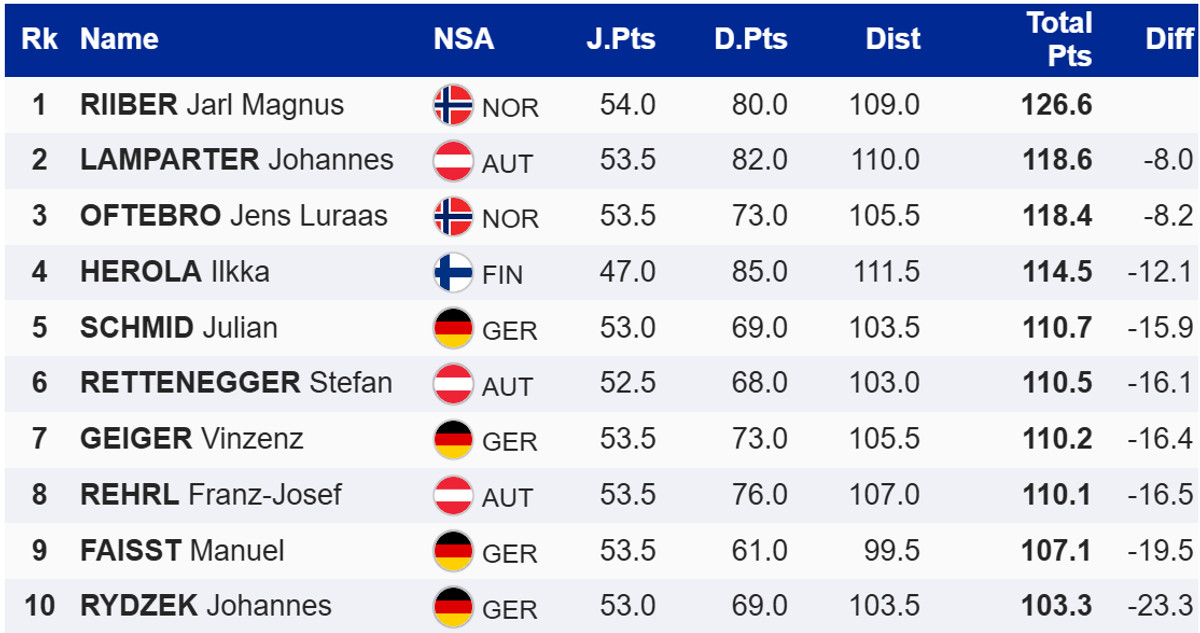
Task: Click the Diff column header
Action: point(1169,40)
